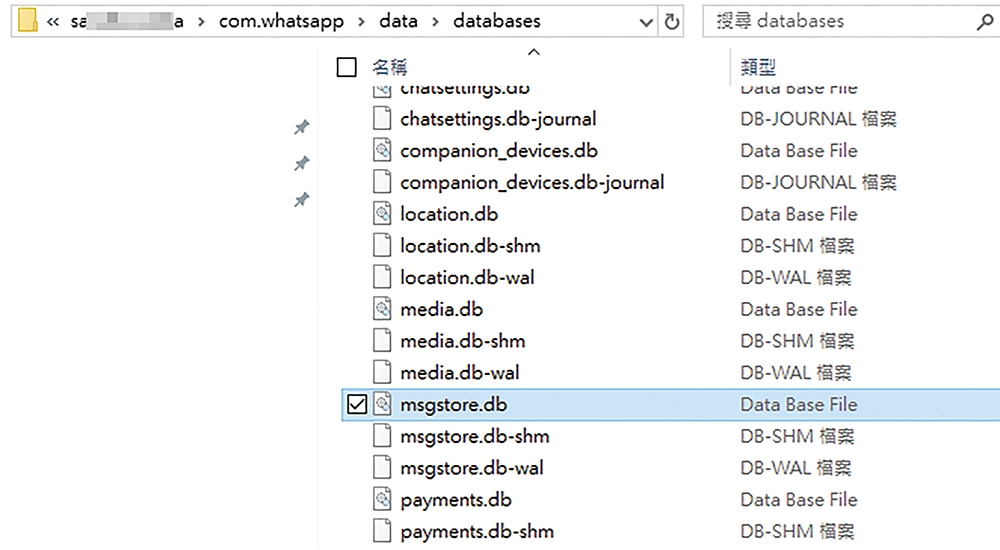Select companion_devices.db file name
Screen dimensions: 1000x550
coord(499,151)
